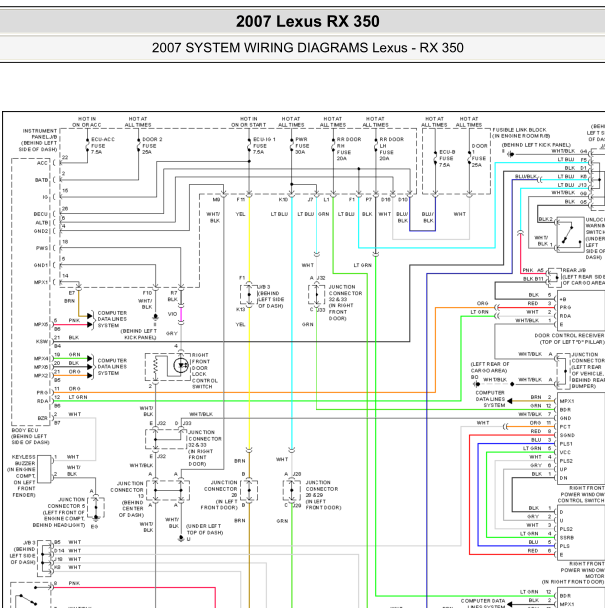The width and height of the screenshot is (605, 608).
Task: Select the "2007 SYSTEM WIRING DIAGRAMS Lexus - RX 350" subtitle
Action: [x=308, y=48]
